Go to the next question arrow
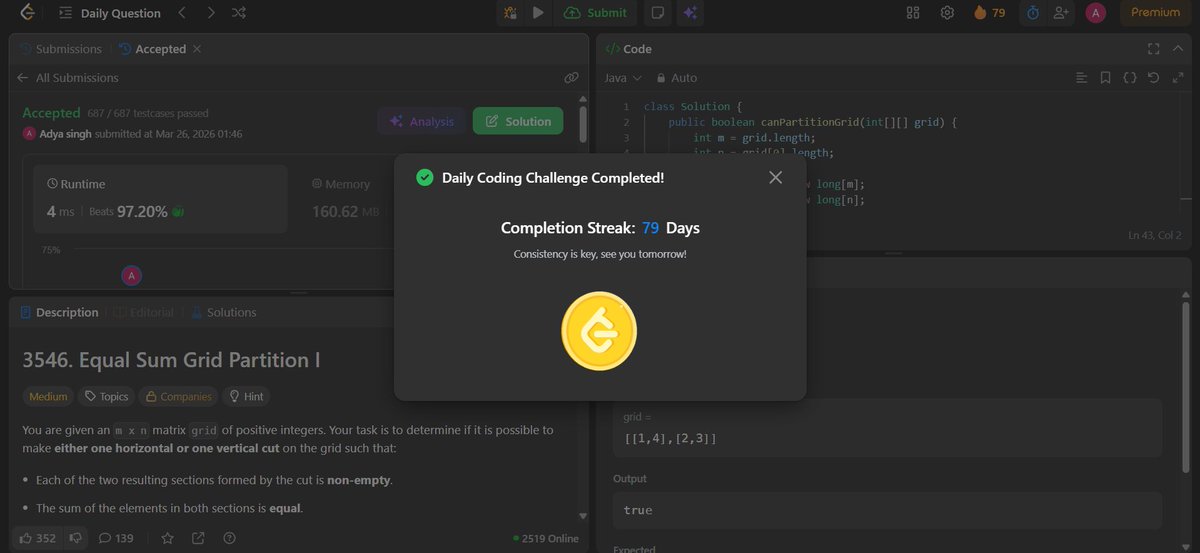1200x553 pixels. coord(210,13)
